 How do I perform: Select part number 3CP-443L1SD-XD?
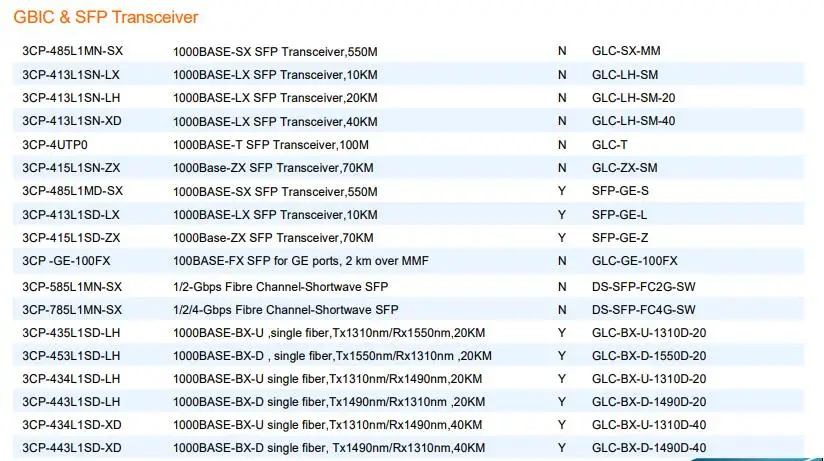click(72, 448)
